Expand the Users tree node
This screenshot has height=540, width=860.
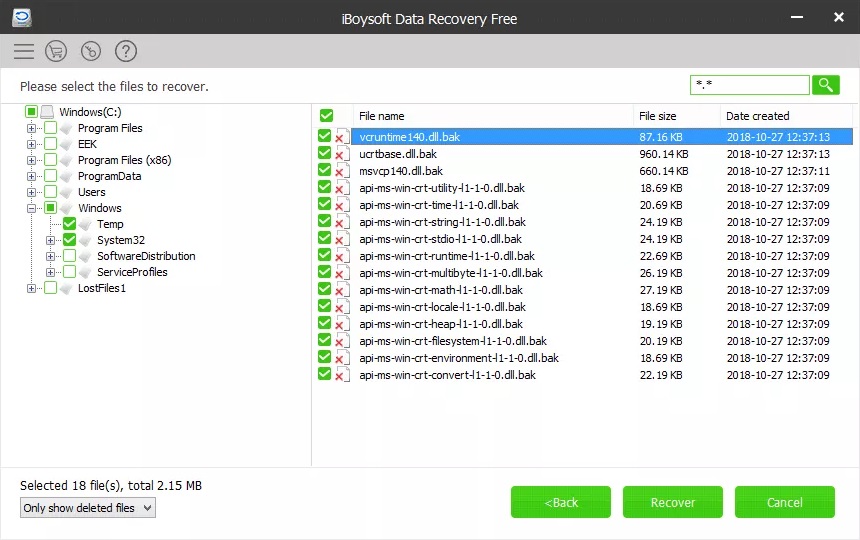(x=31, y=192)
